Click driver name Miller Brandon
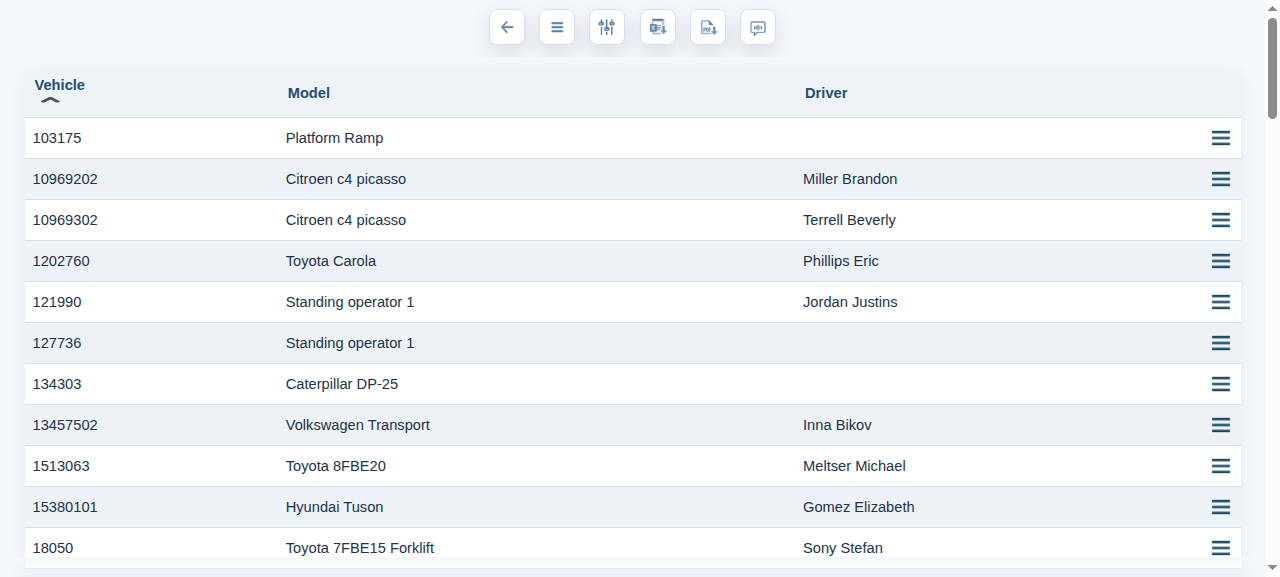The image size is (1280, 577). tap(850, 179)
